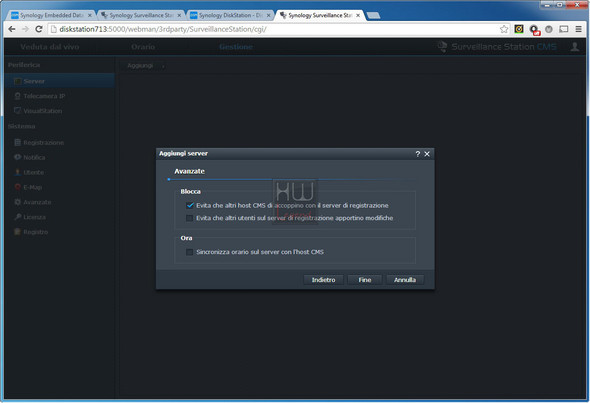Click the user profile icon top right

[575, 47]
